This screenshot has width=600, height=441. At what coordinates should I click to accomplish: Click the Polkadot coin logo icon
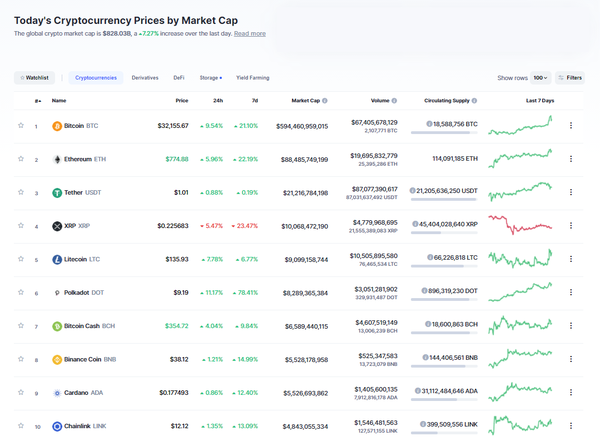(57, 293)
